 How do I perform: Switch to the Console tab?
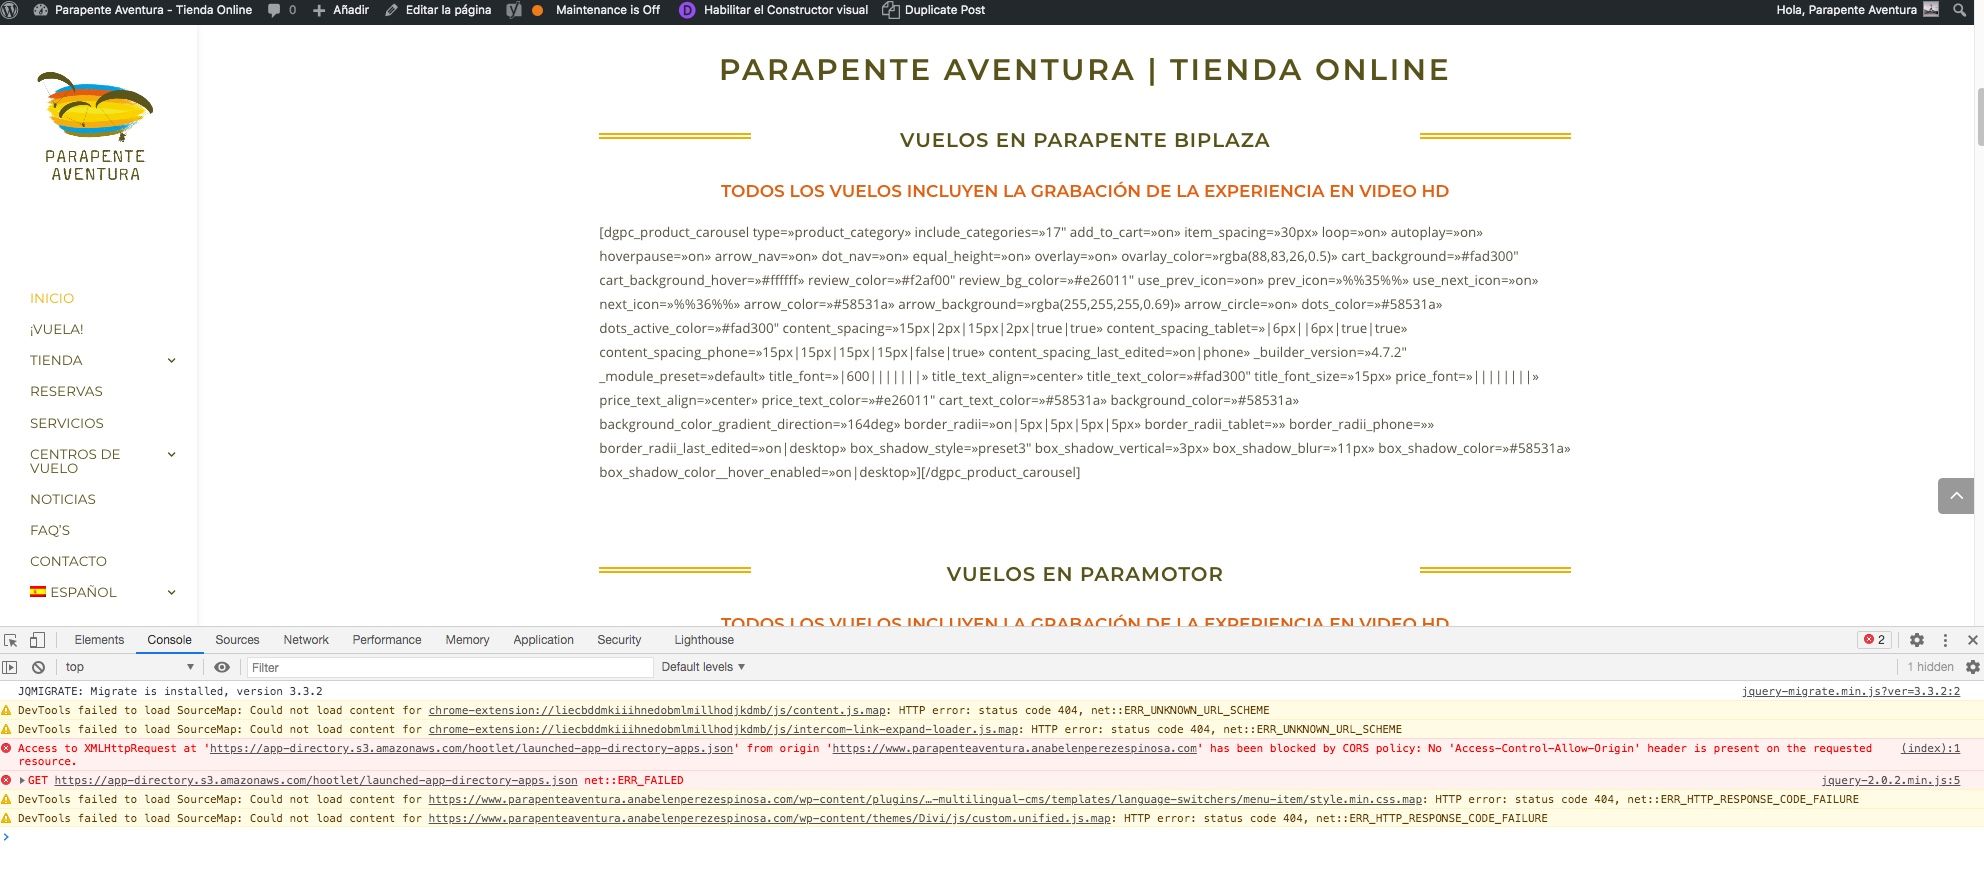tap(169, 640)
